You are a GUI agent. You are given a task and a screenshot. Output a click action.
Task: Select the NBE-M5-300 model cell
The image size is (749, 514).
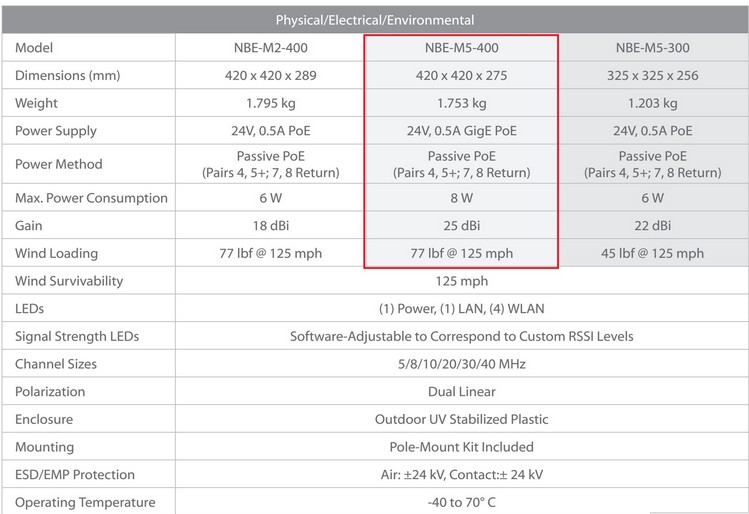click(x=653, y=48)
